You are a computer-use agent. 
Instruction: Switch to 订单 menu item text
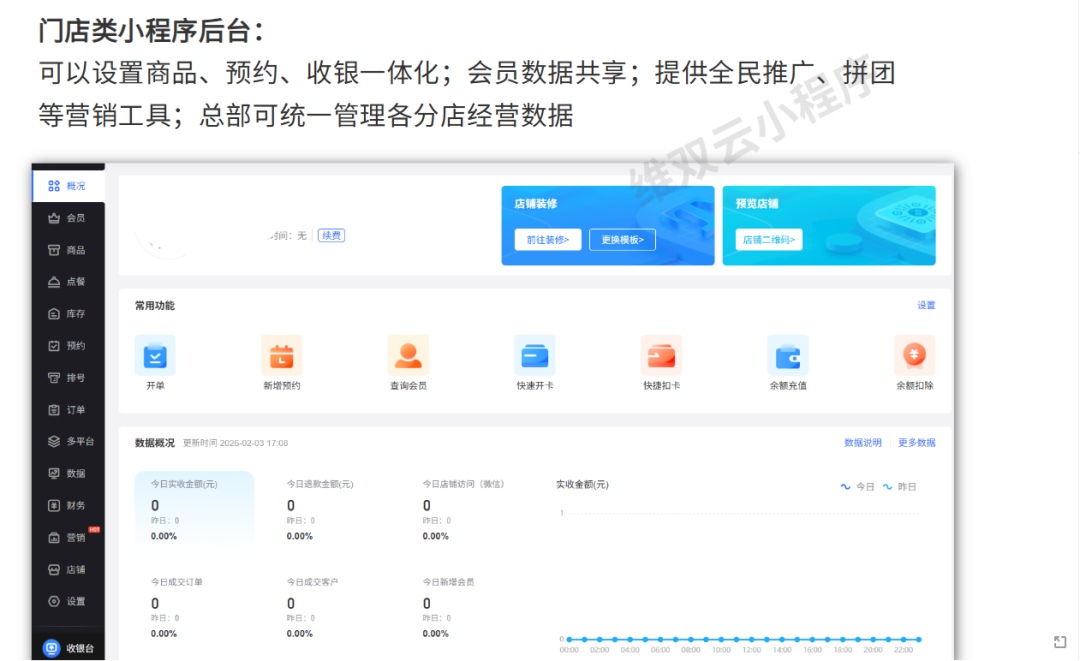click(76, 410)
